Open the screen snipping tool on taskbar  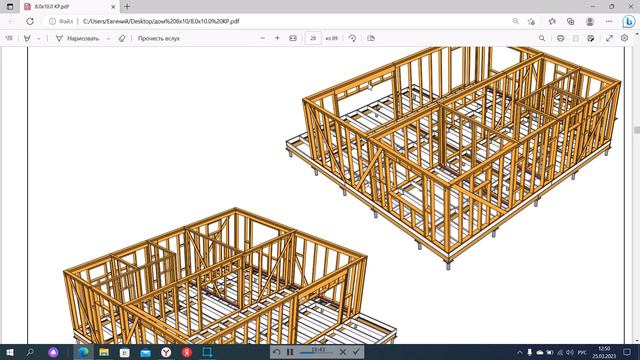click(x=207, y=352)
